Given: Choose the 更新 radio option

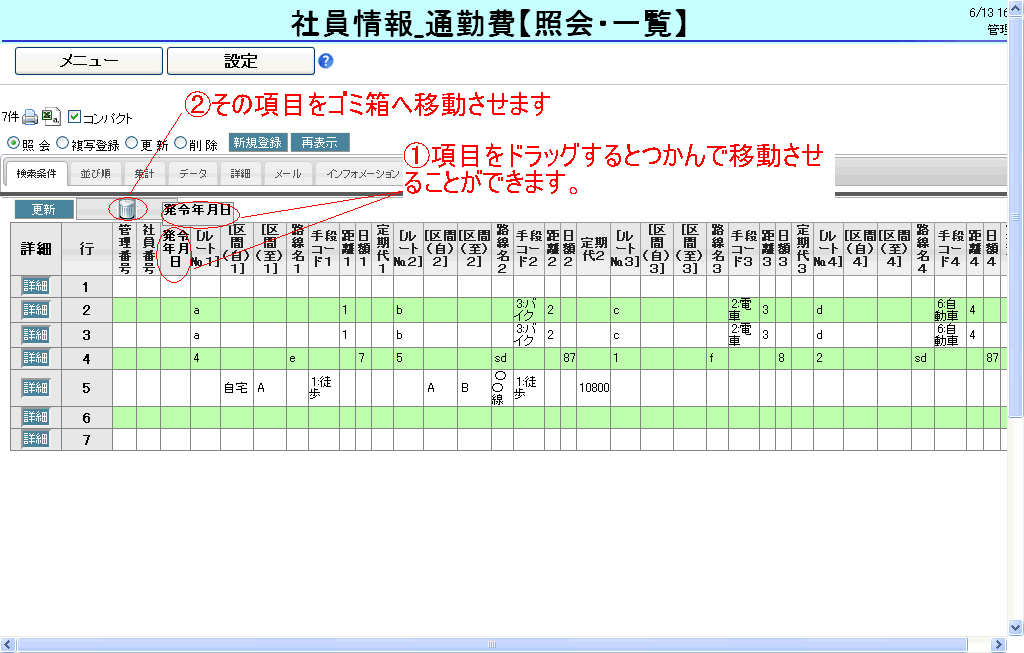Looking at the screenshot, I should [x=132, y=143].
